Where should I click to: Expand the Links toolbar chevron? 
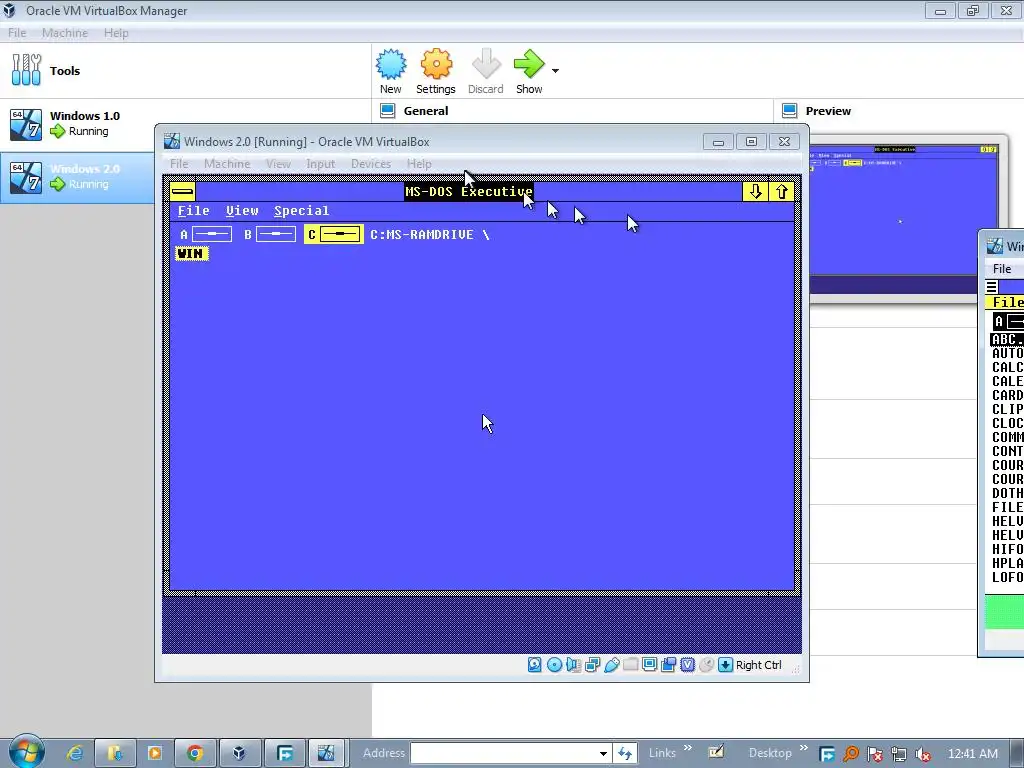click(688, 748)
